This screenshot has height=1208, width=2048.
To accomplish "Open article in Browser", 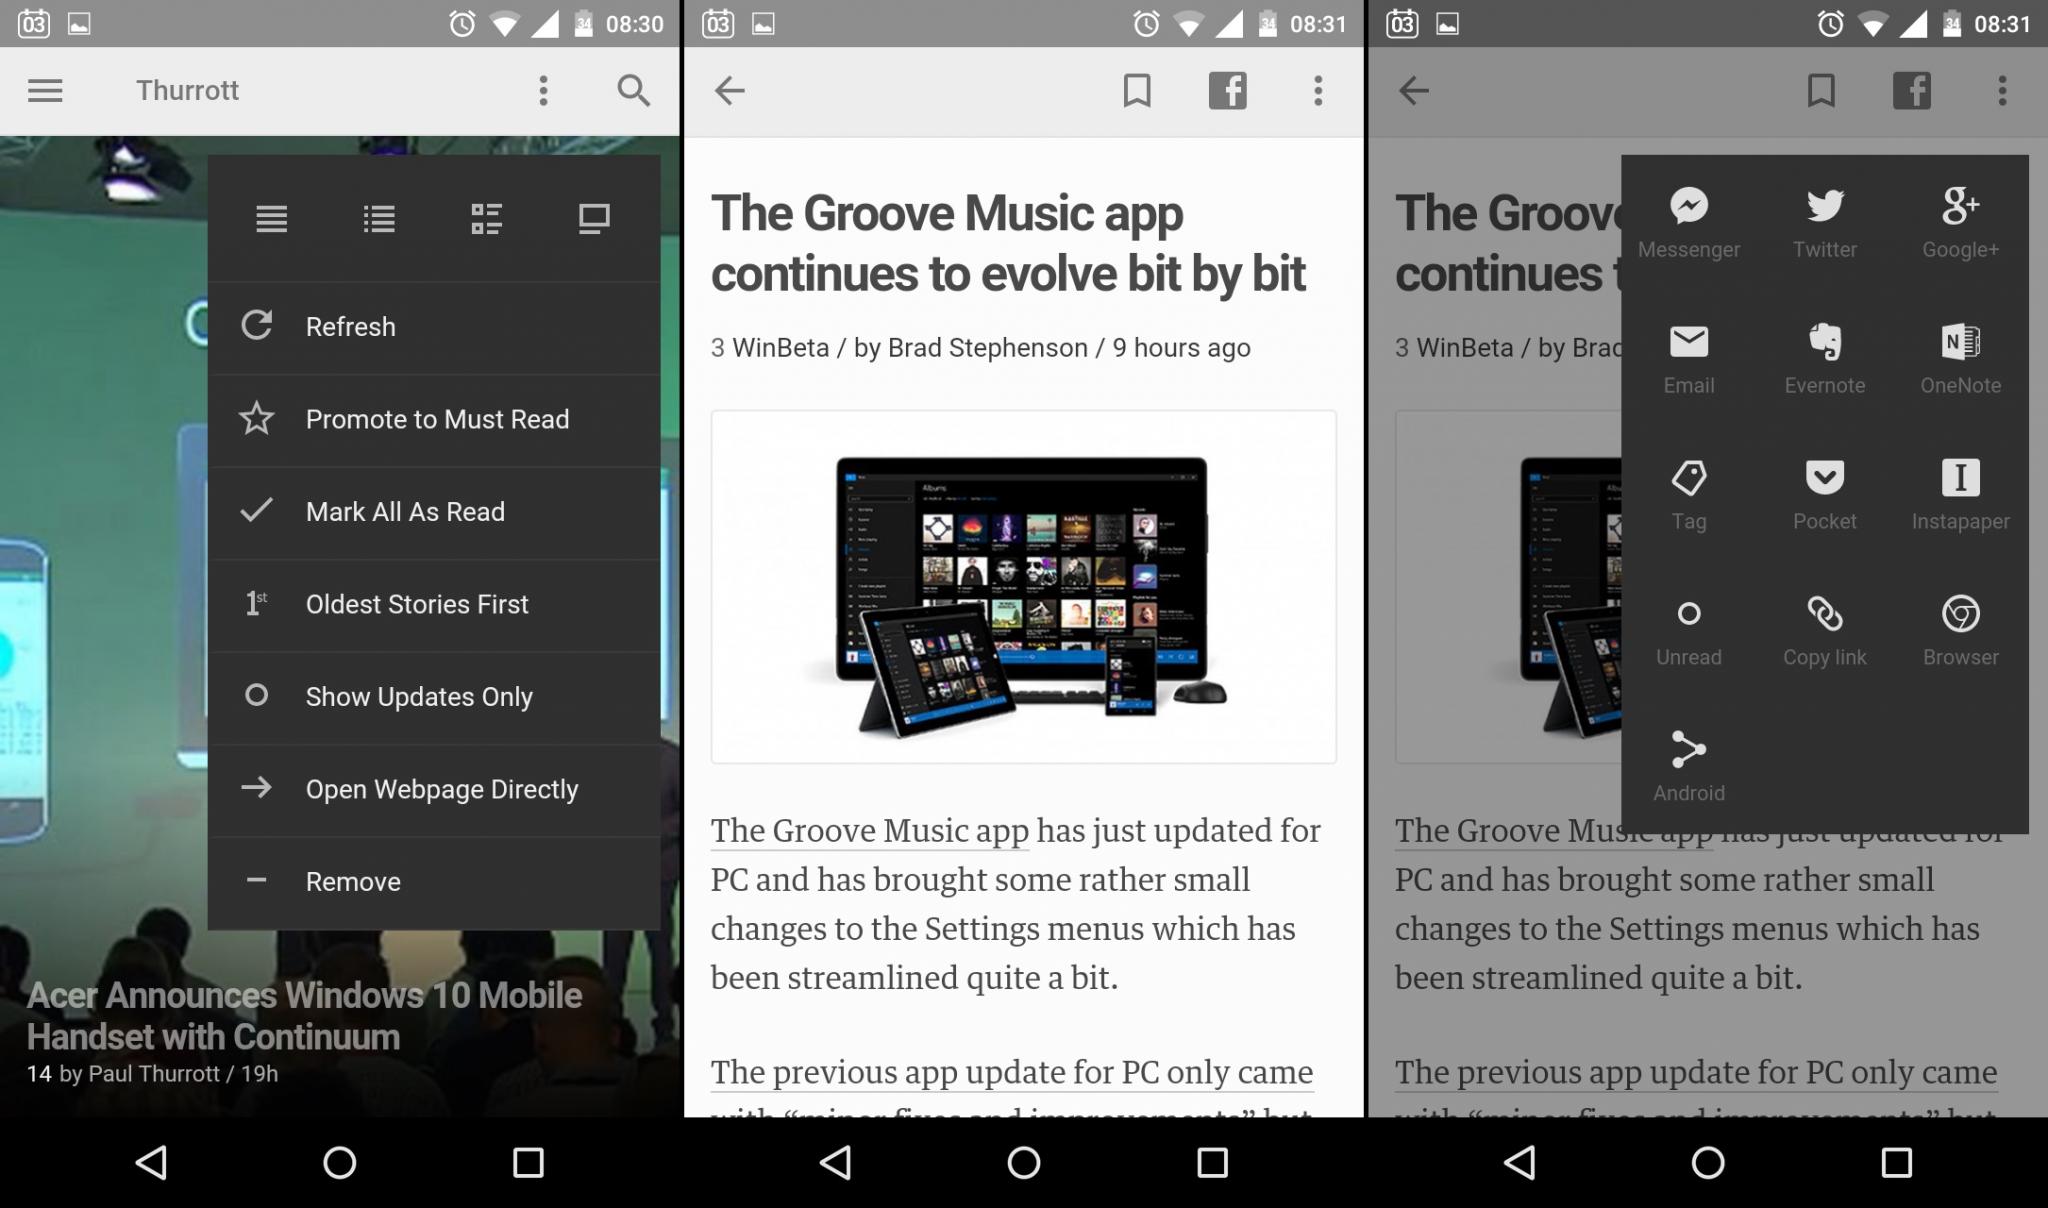I will coord(1961,632).
